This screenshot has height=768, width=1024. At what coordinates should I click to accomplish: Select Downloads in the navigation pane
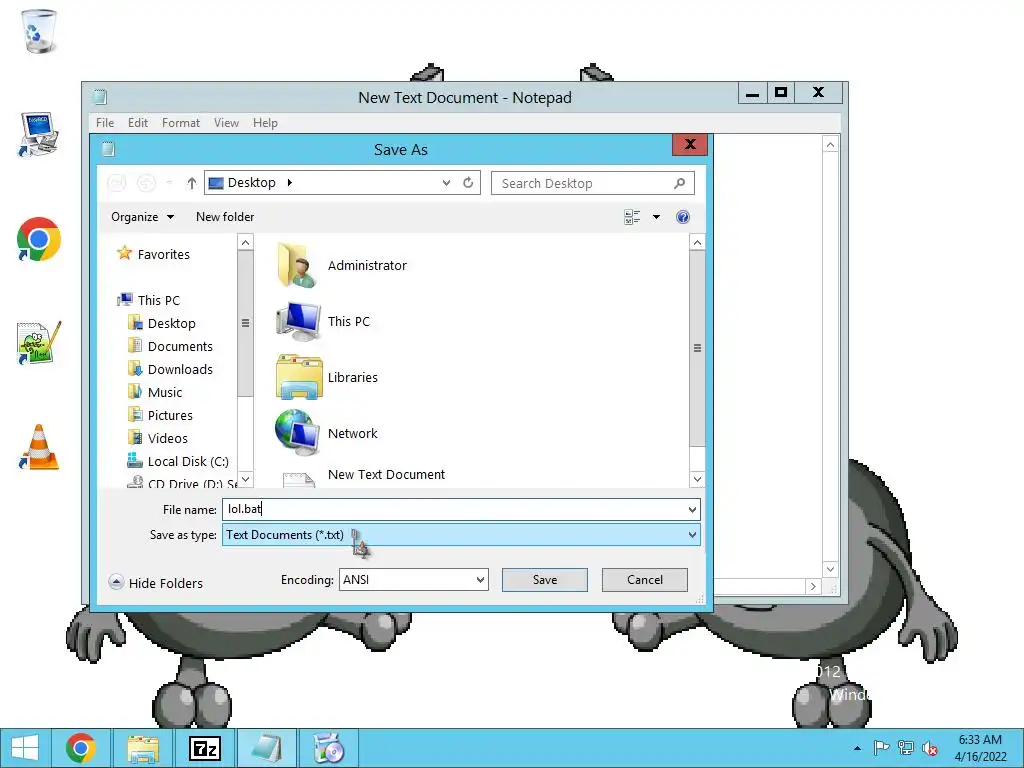pyautogui.click(x=170, y=369)
